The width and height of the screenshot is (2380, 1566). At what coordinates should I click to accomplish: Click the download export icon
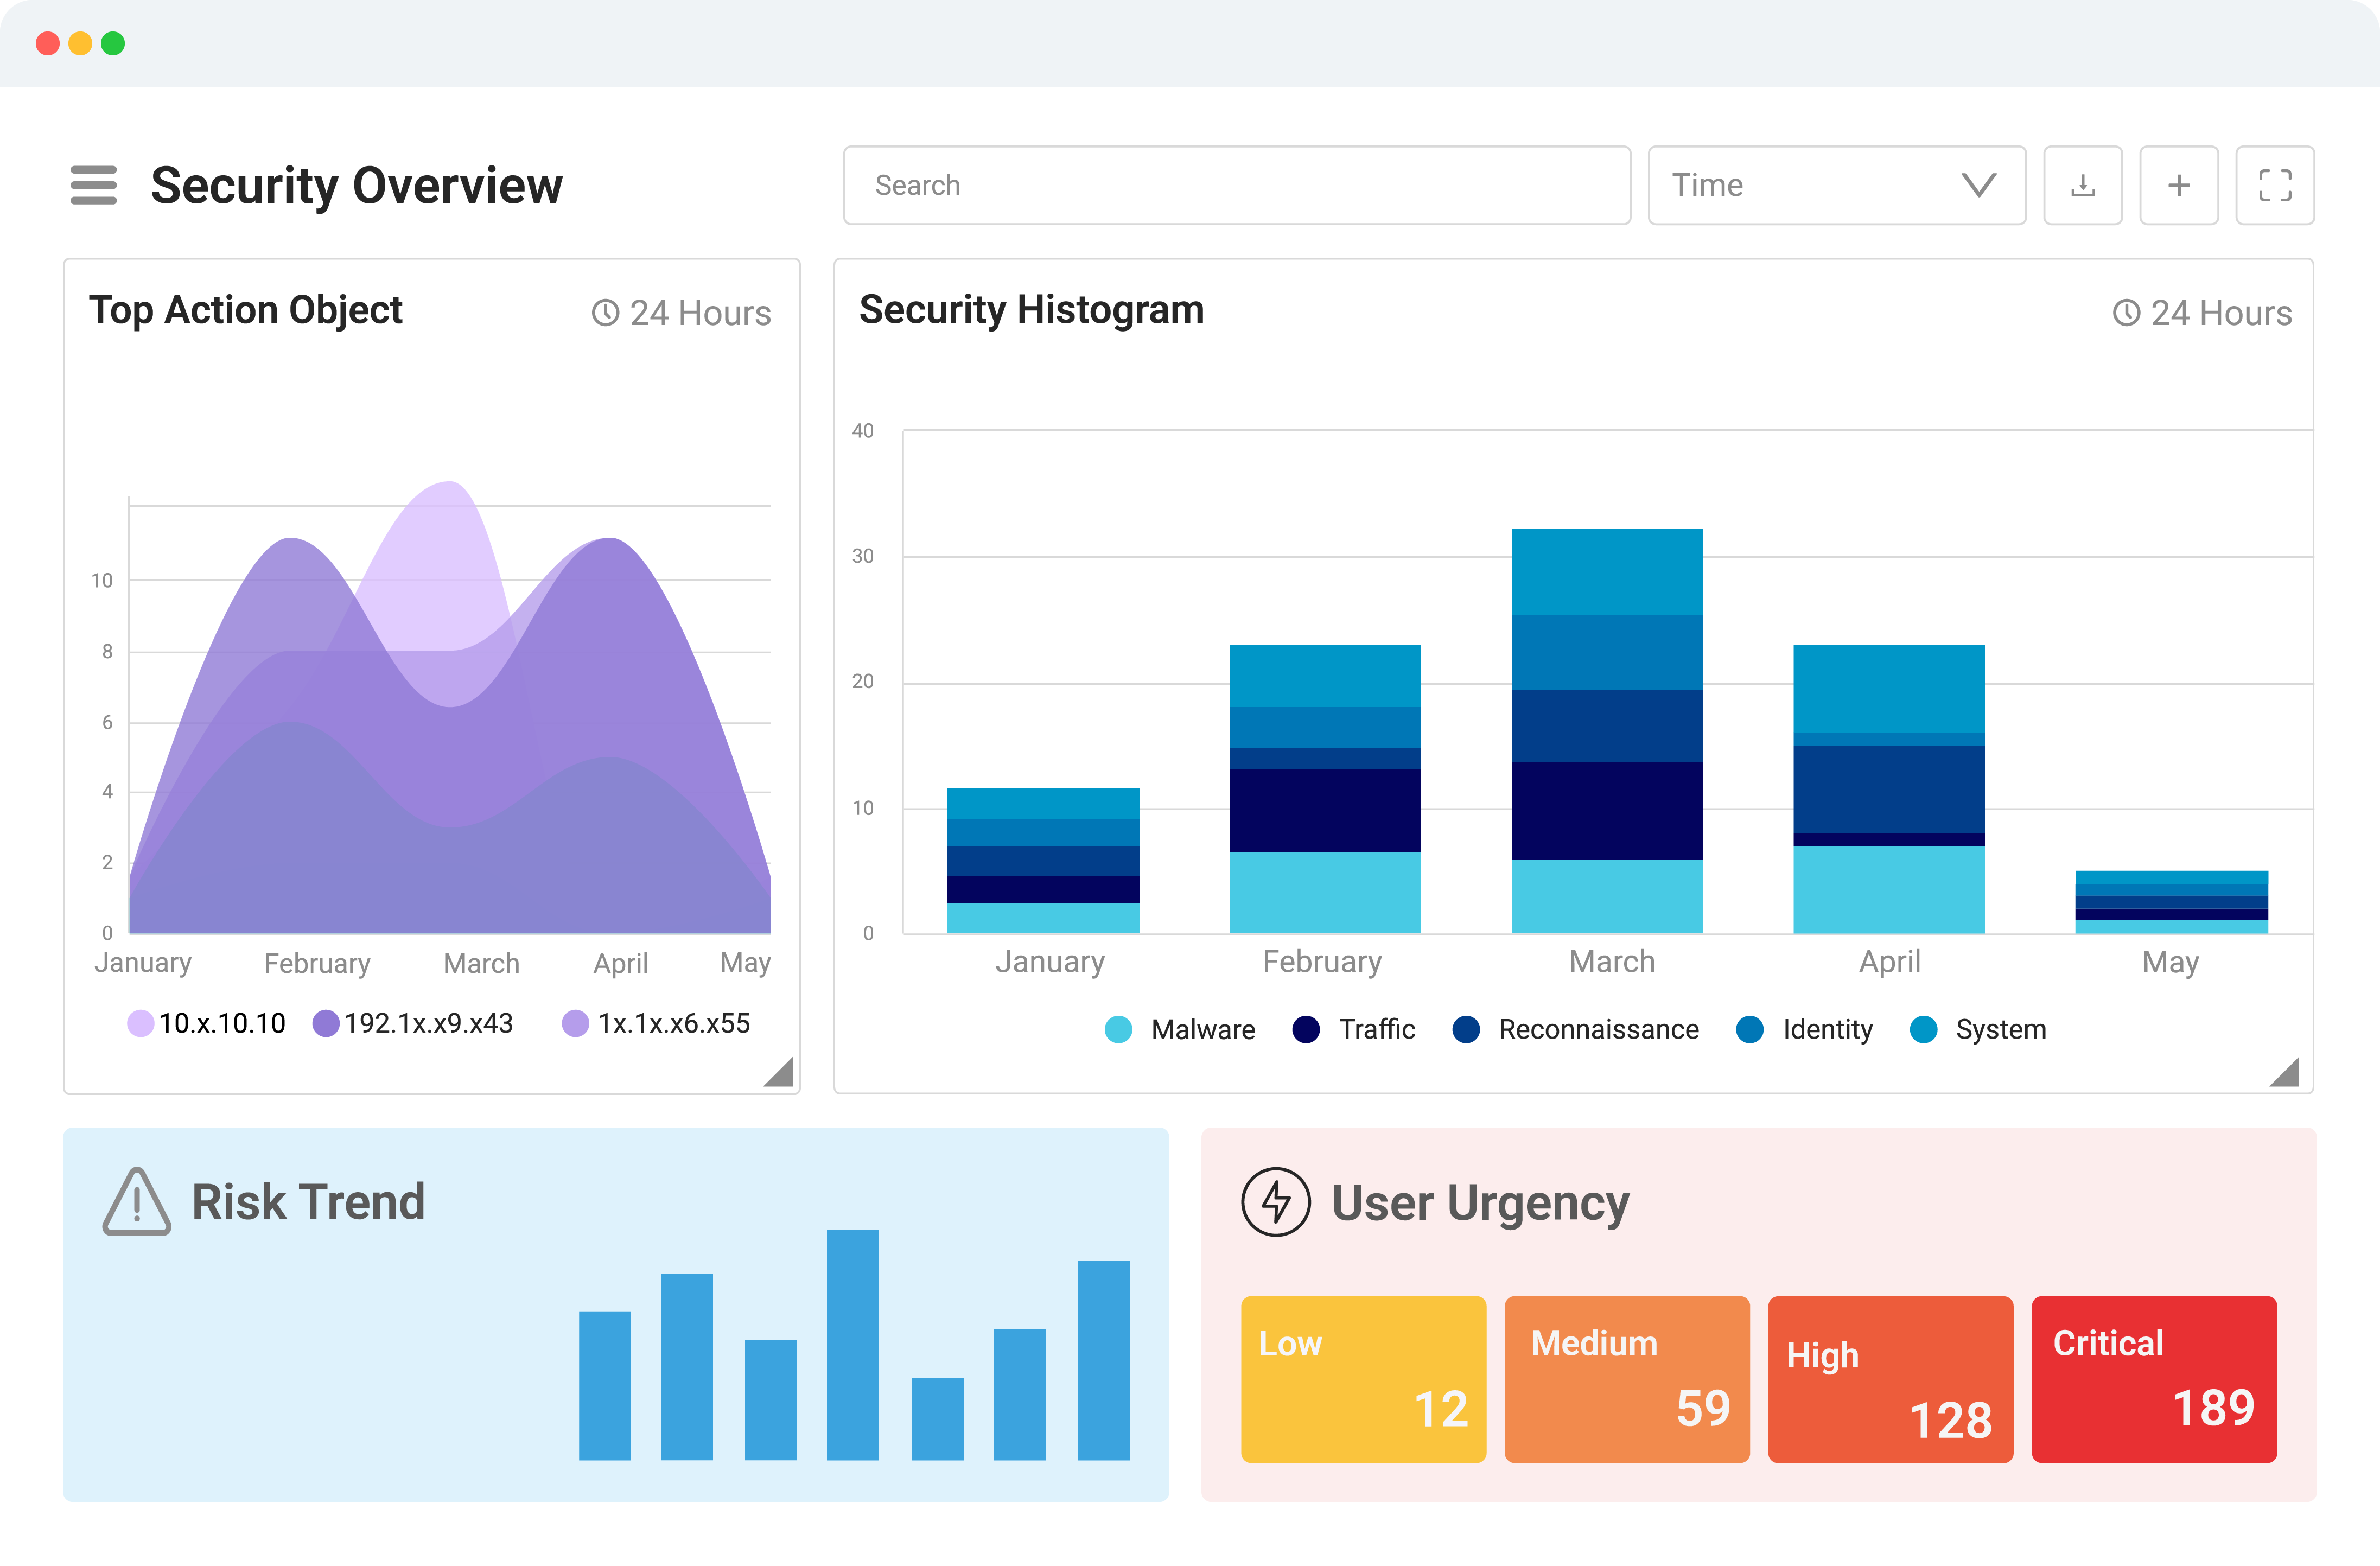2083,185
